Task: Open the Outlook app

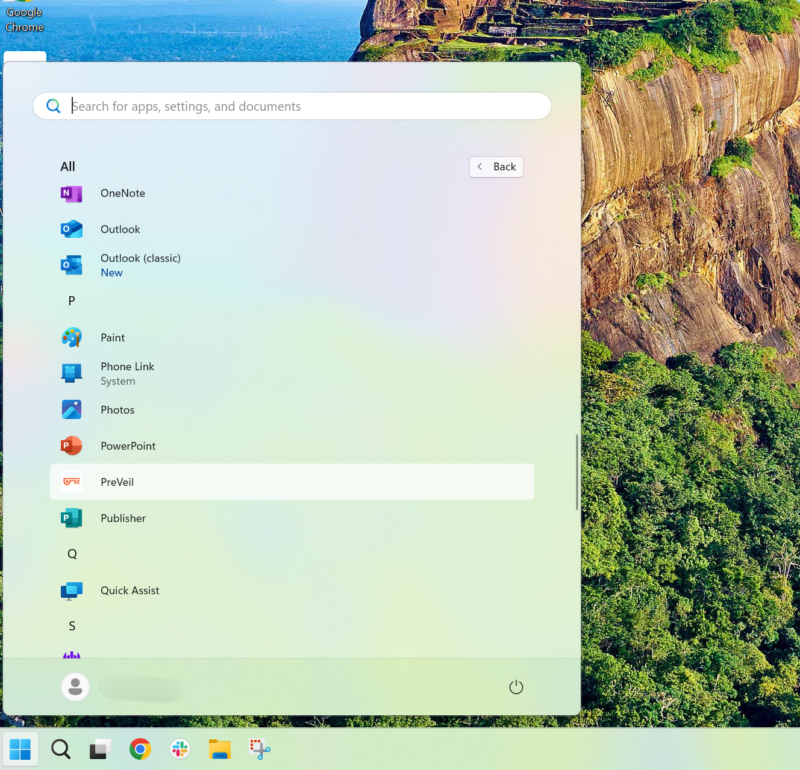Action: coord(120,228)
